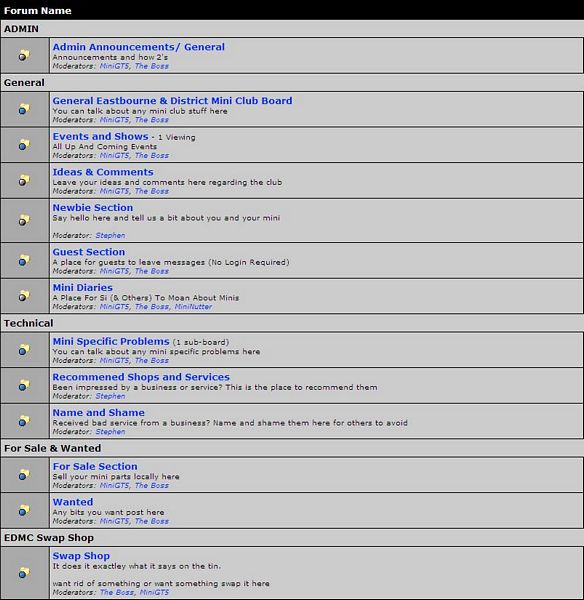
Task: Click the icon beside Name and Shame
Action: [24, 421]
